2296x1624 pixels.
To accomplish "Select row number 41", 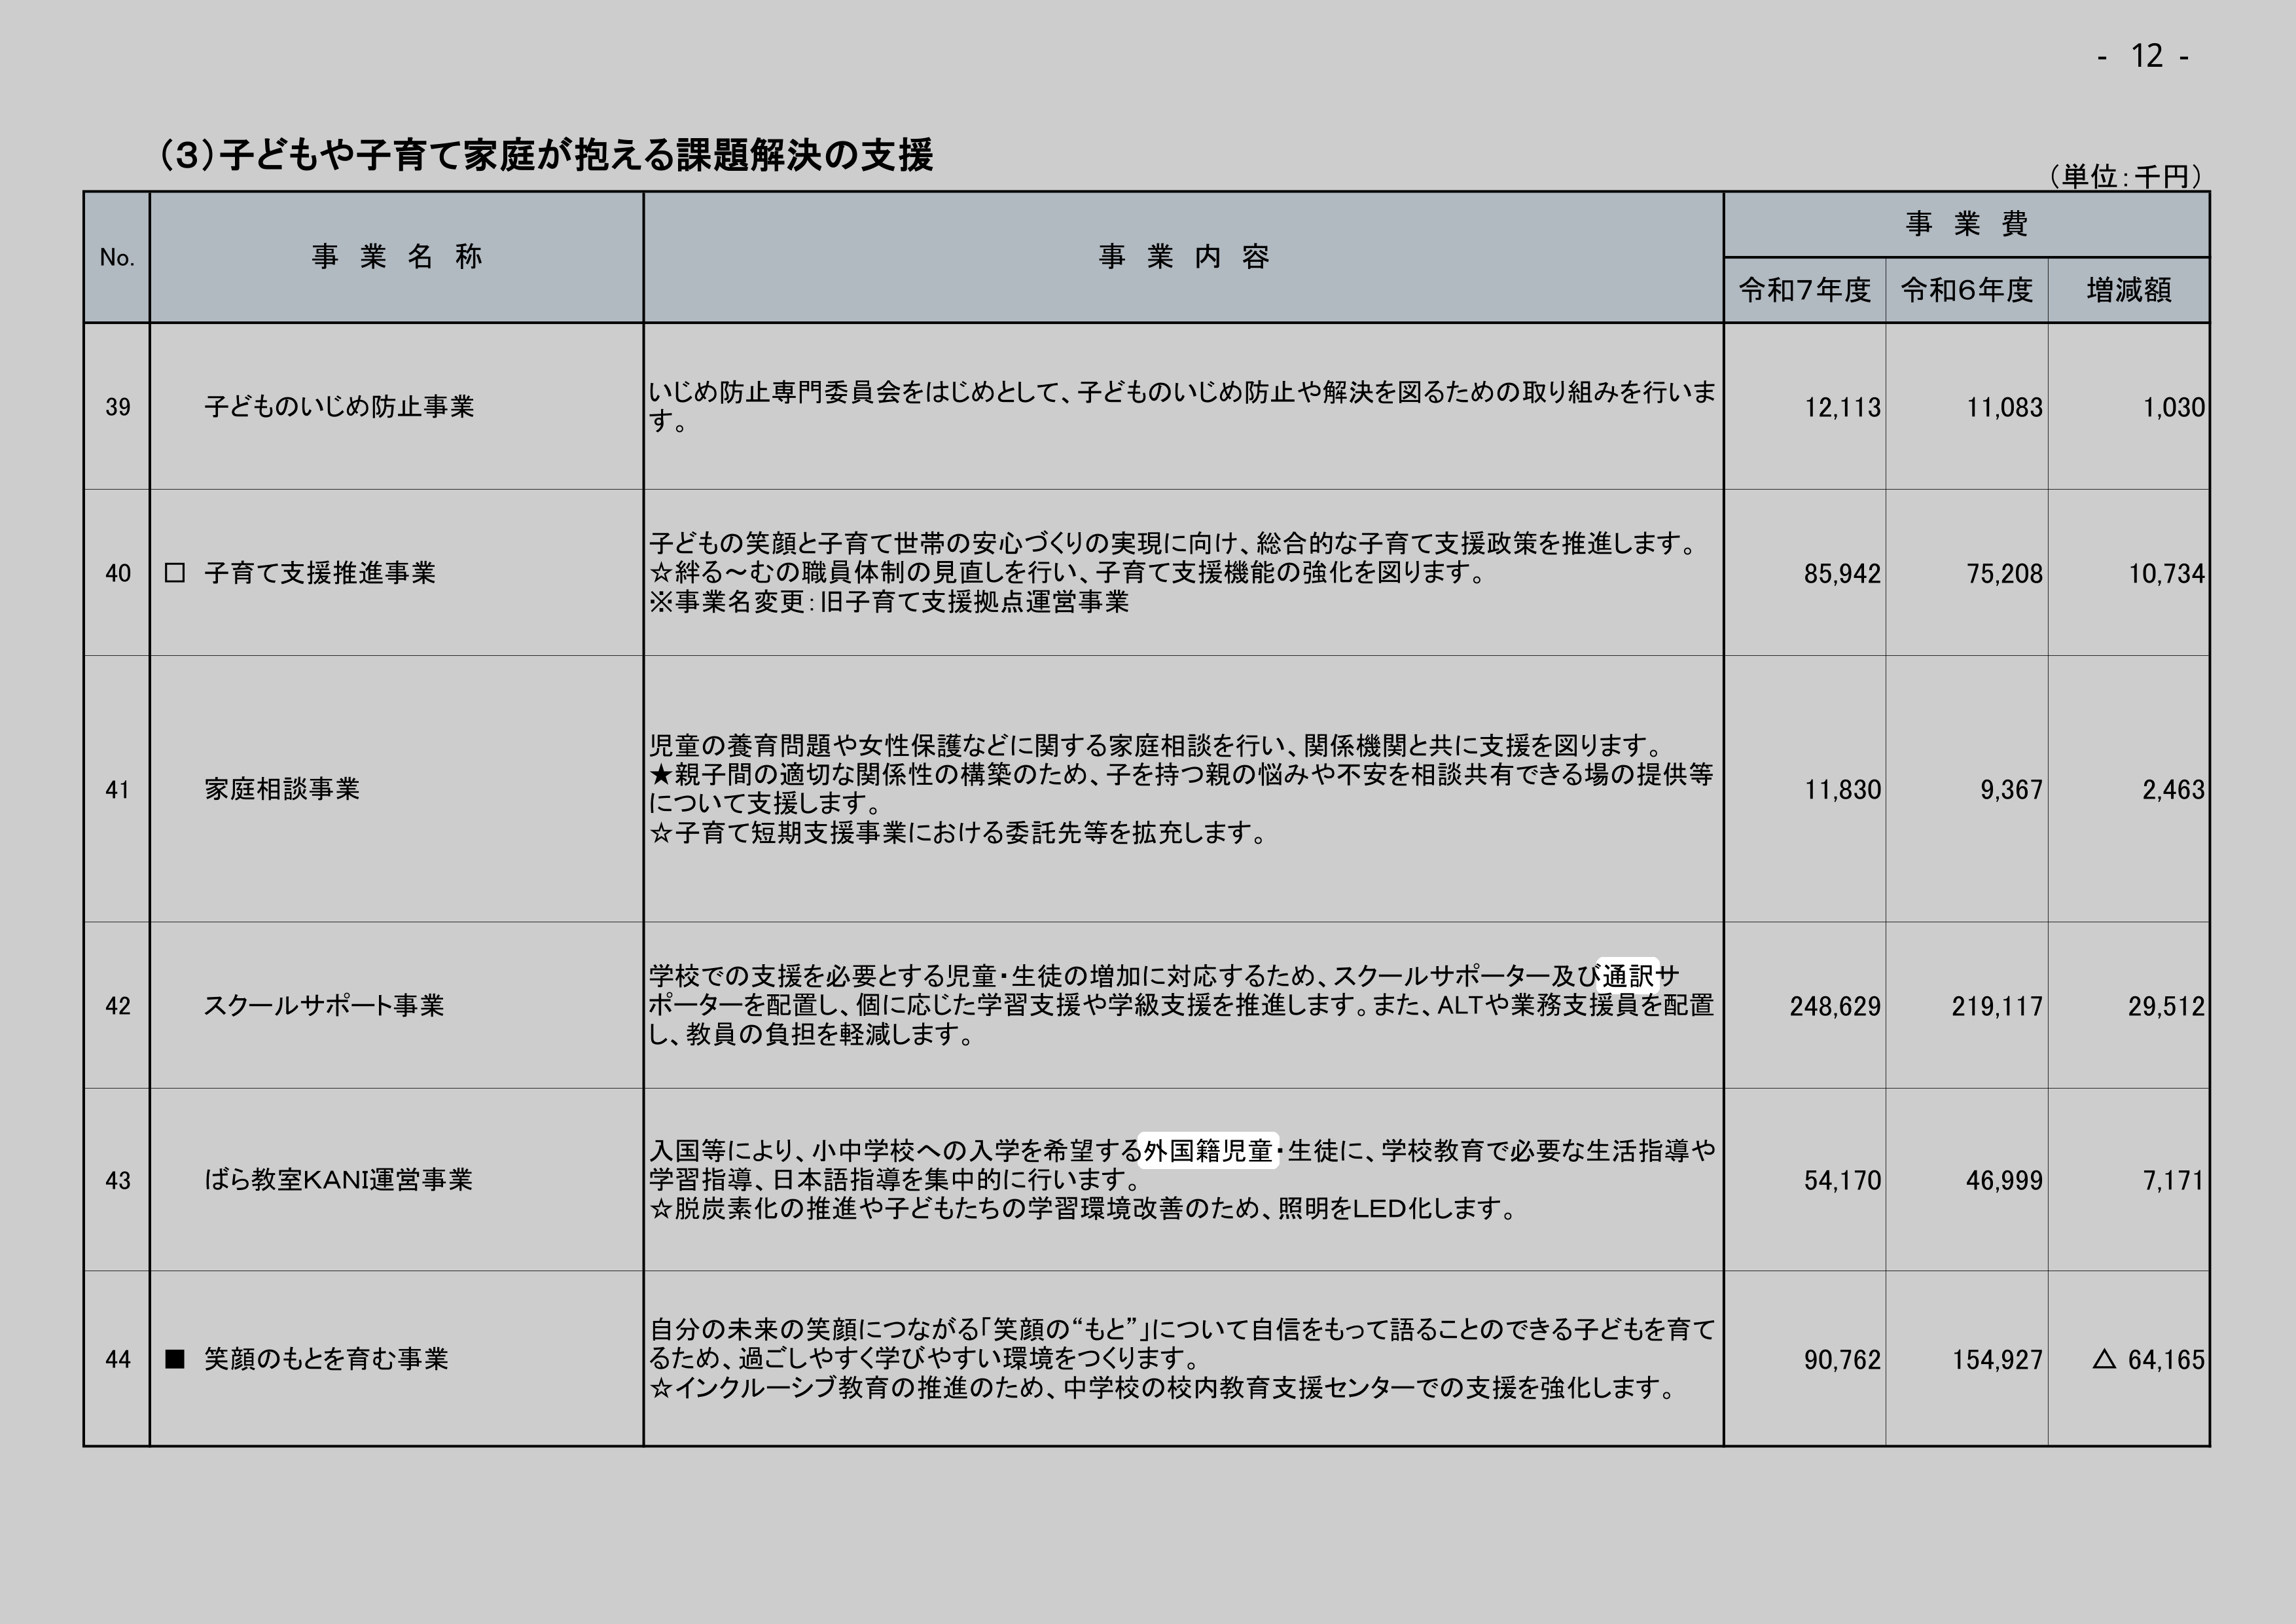I will (118, 790).
